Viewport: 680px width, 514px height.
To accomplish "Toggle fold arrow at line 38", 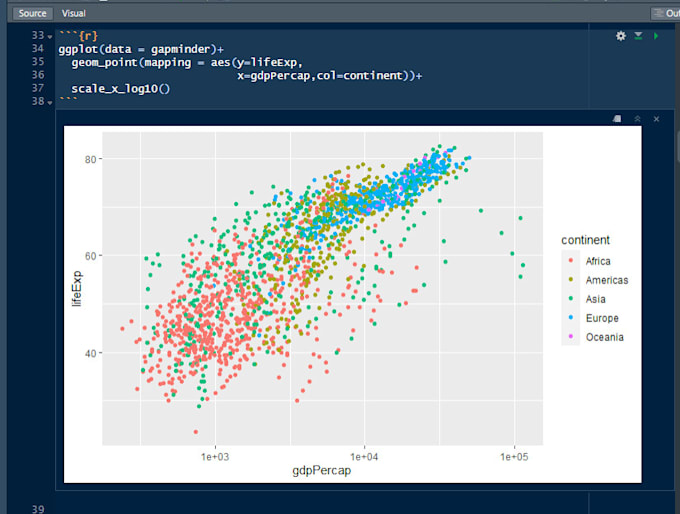I will [50, 103].
